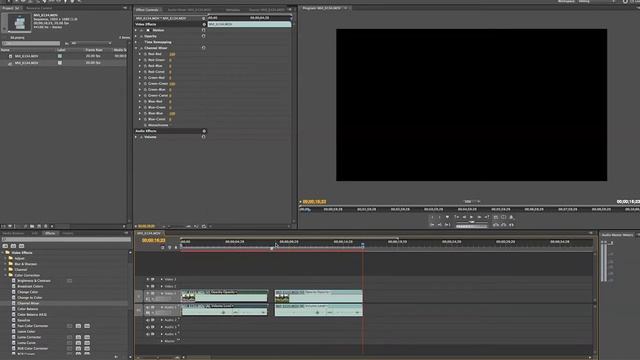This screenshot has height=360, width=640.
Task: Click the shuttle slider in Program monitor
Action: (472, 222)
